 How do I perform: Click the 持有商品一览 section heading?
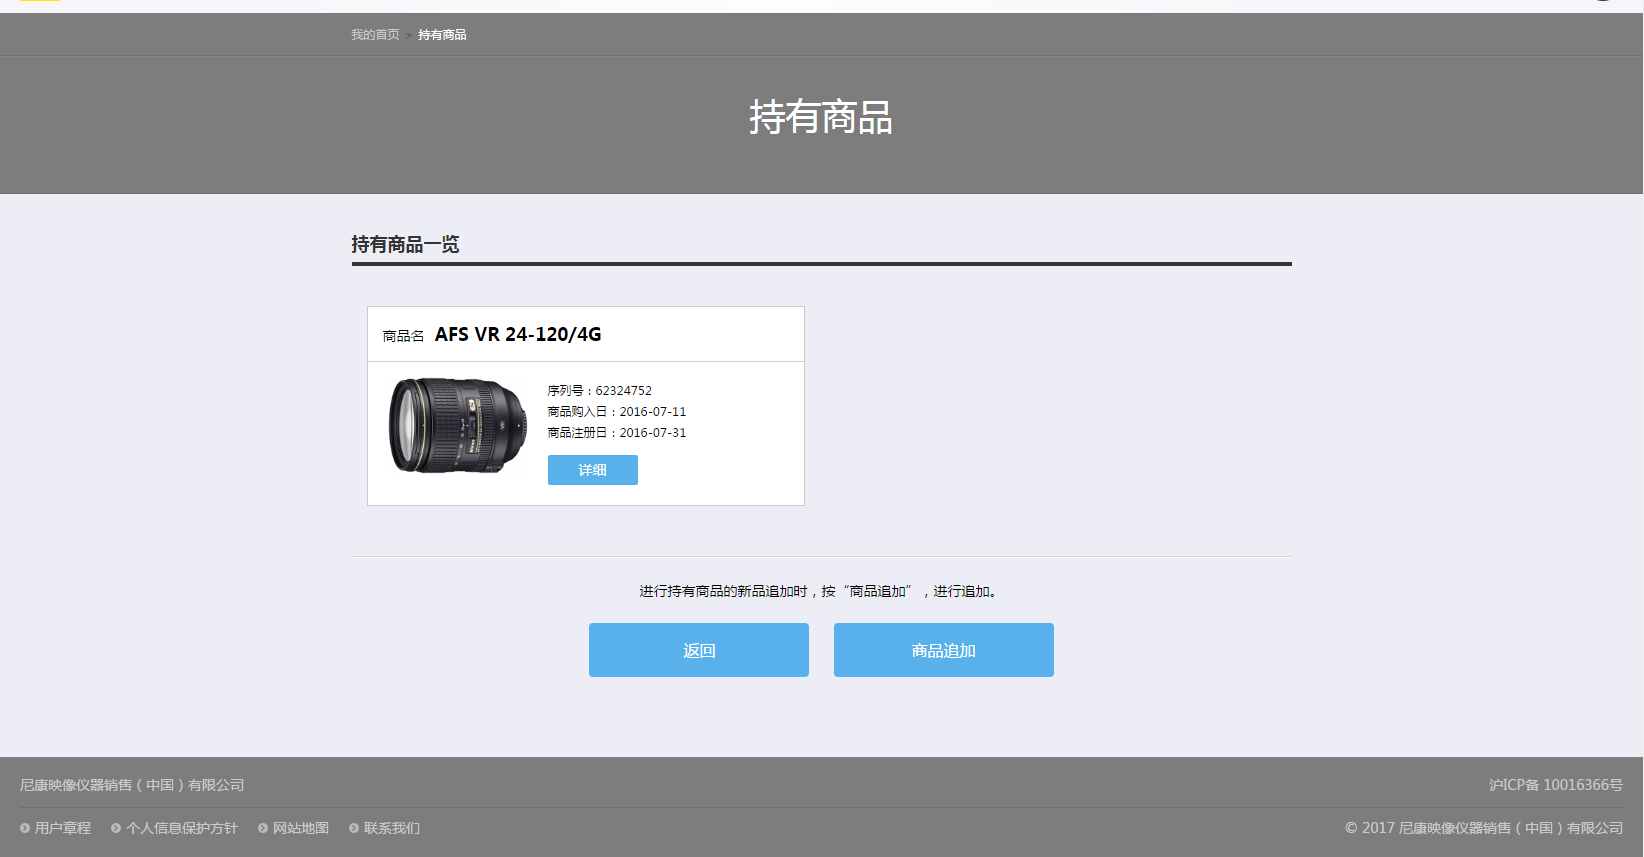click(405, 244)
